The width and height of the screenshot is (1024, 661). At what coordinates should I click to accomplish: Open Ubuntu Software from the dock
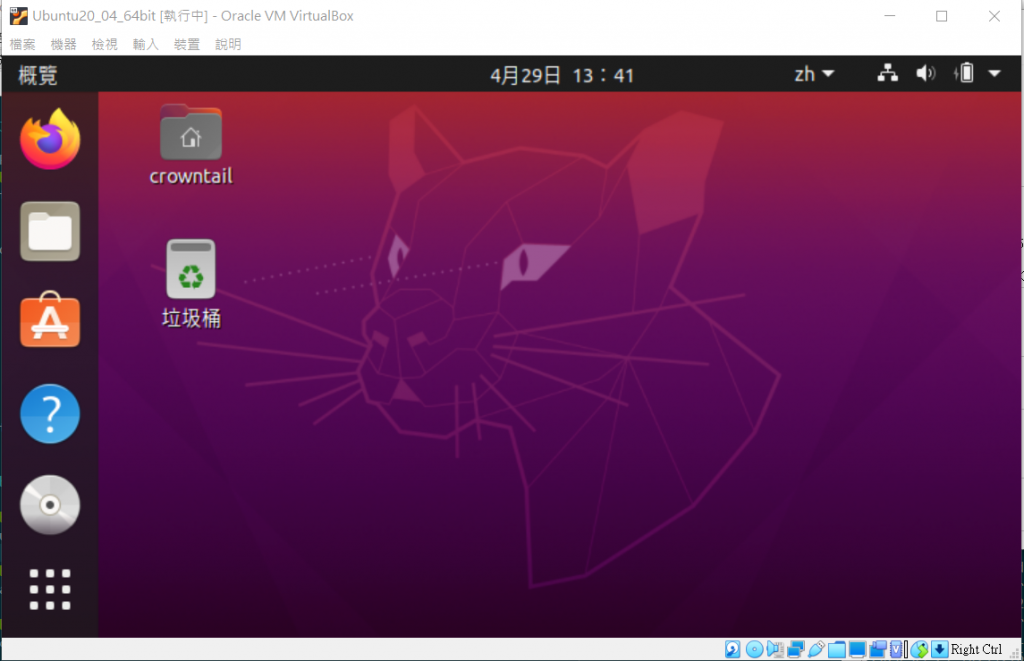pos(50,319)
